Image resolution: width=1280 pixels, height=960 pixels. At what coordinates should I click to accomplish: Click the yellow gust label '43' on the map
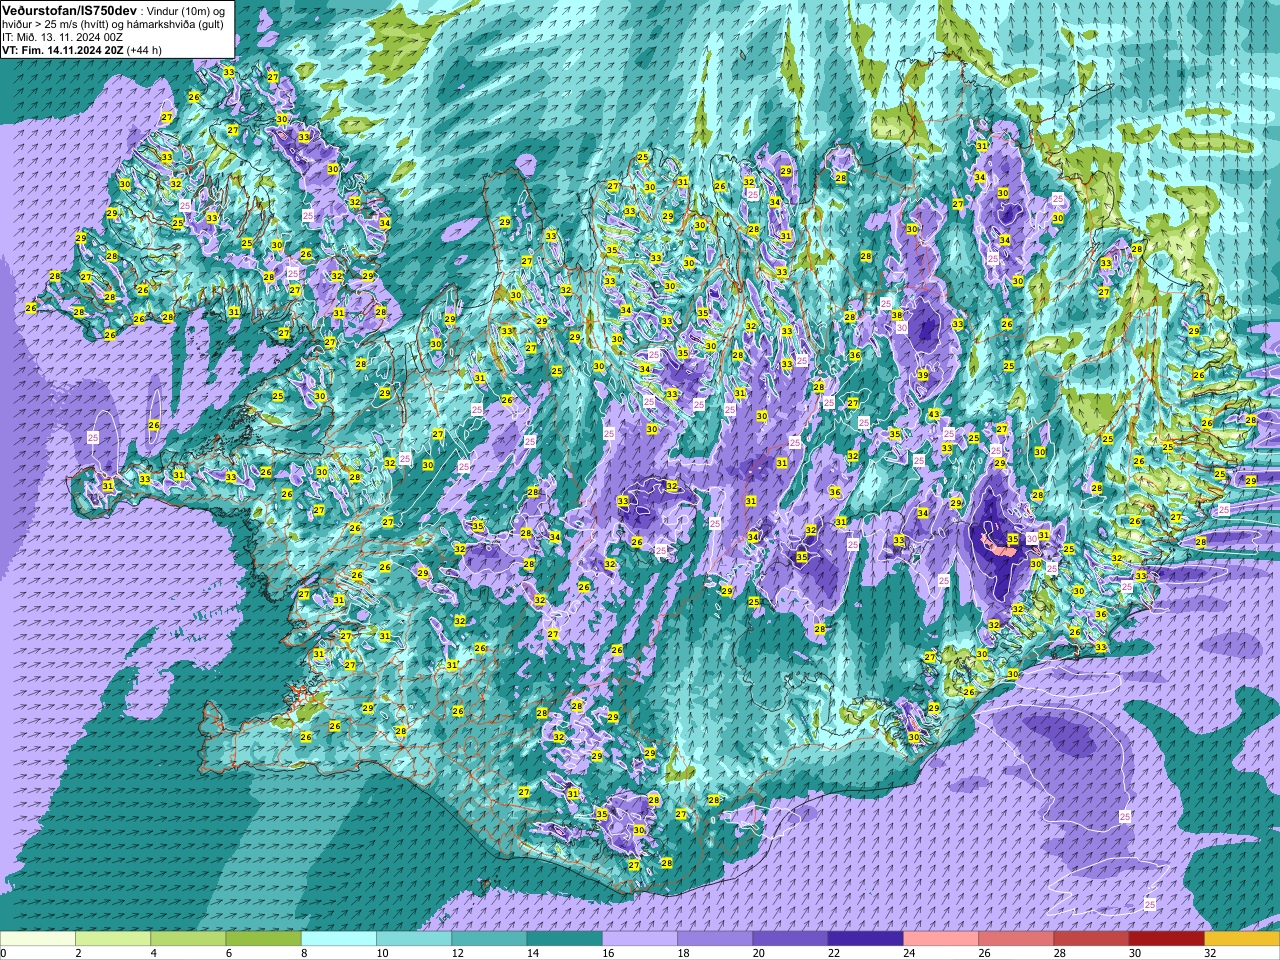point(933,414)
